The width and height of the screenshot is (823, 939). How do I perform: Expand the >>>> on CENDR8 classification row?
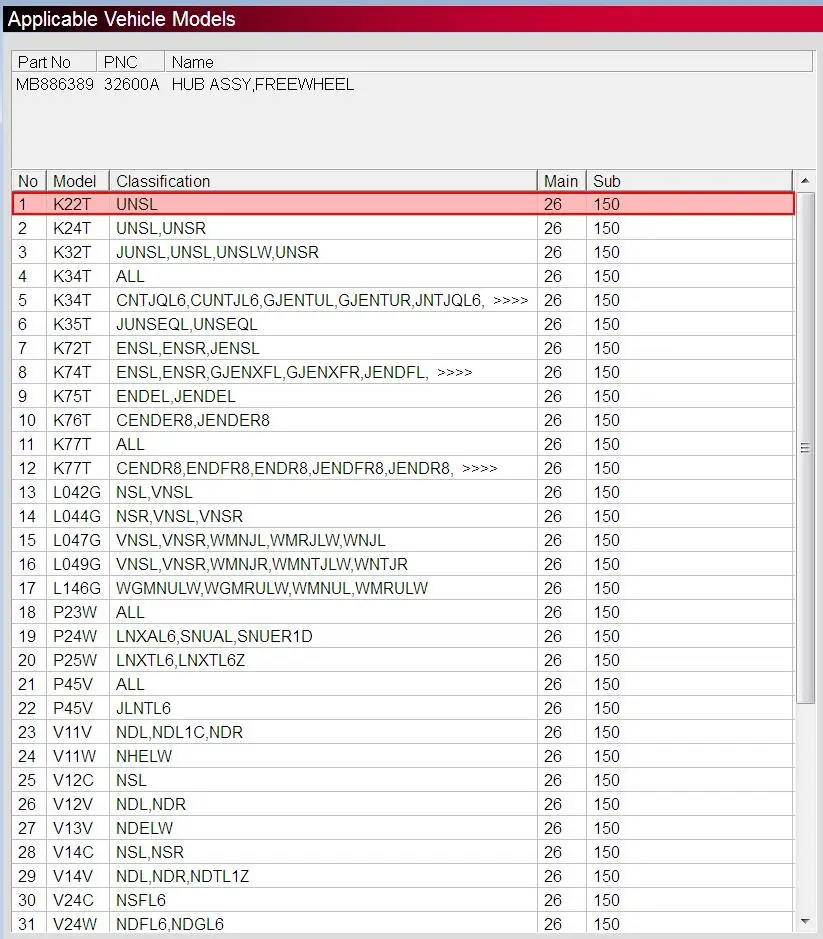[x=480, y=468]
